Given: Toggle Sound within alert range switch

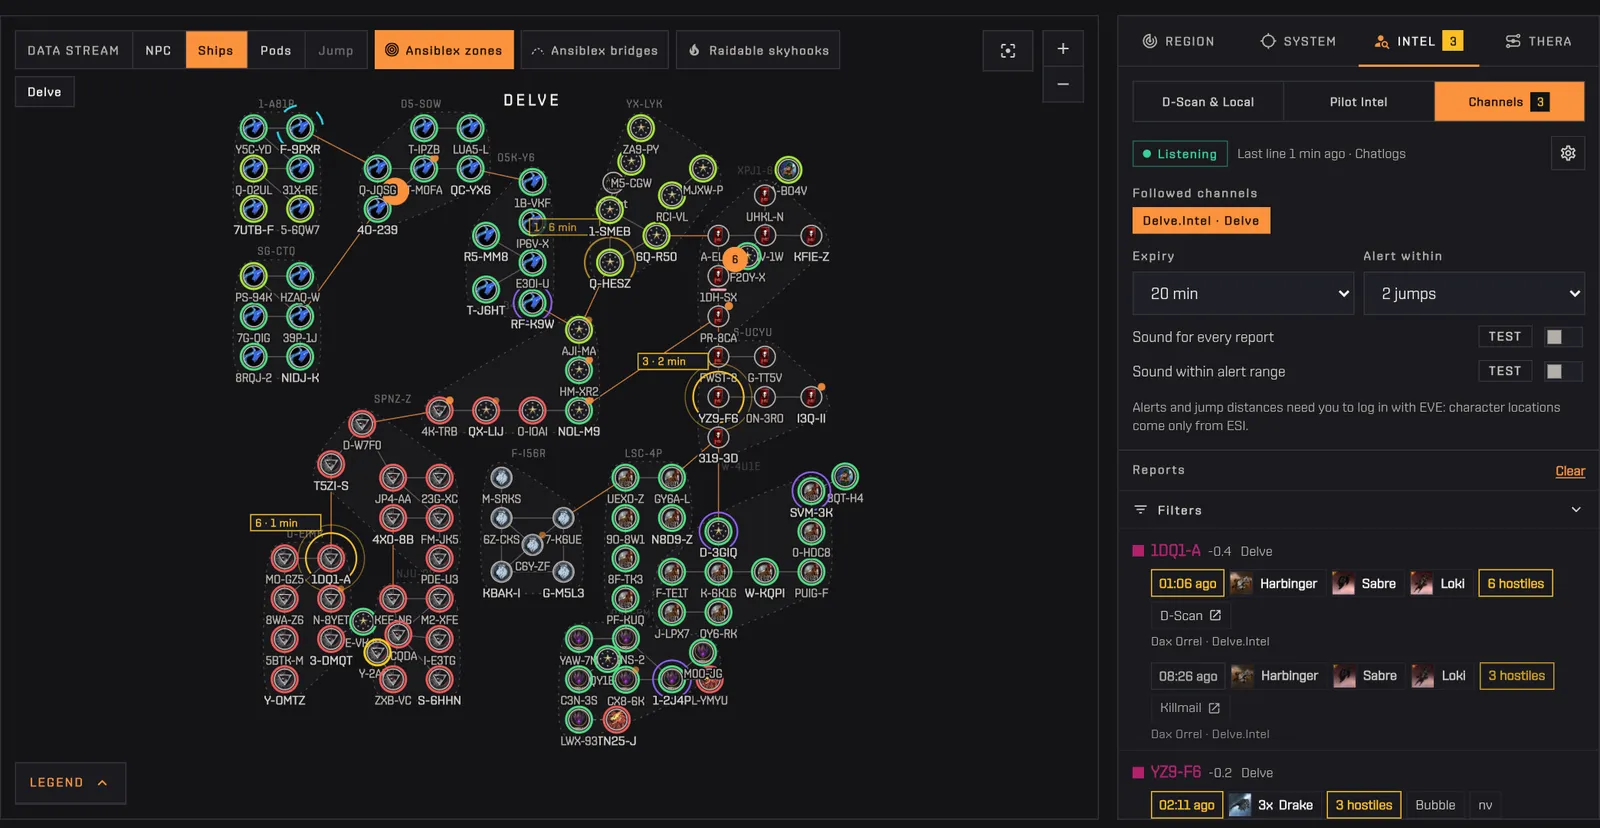Looking at the screenshot, I should tap(1563, 371).
